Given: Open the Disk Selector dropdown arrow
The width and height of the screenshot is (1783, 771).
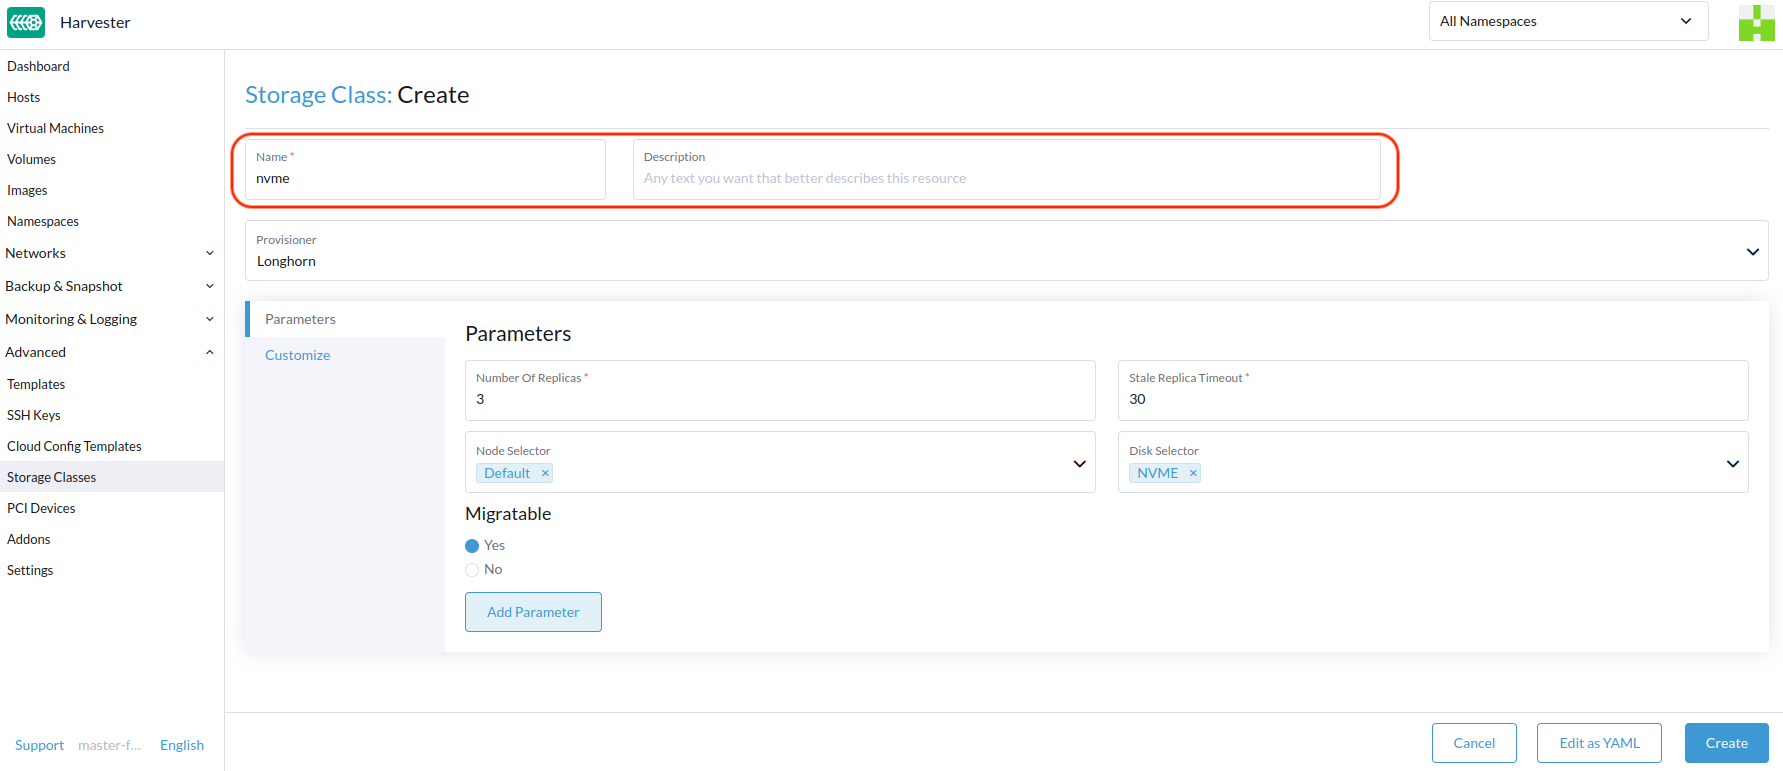Looking at the screenshot, I should [1732, 463].
